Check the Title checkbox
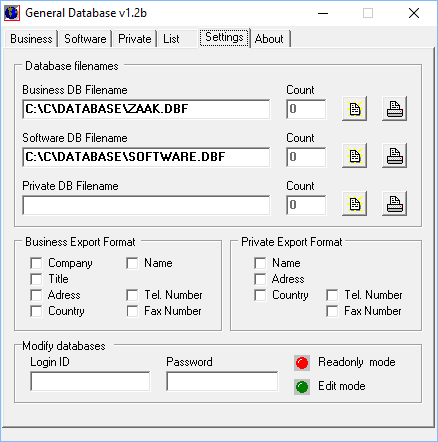Image resolution: width=438 pixels, height=442 pixels. tap(36, 279)
